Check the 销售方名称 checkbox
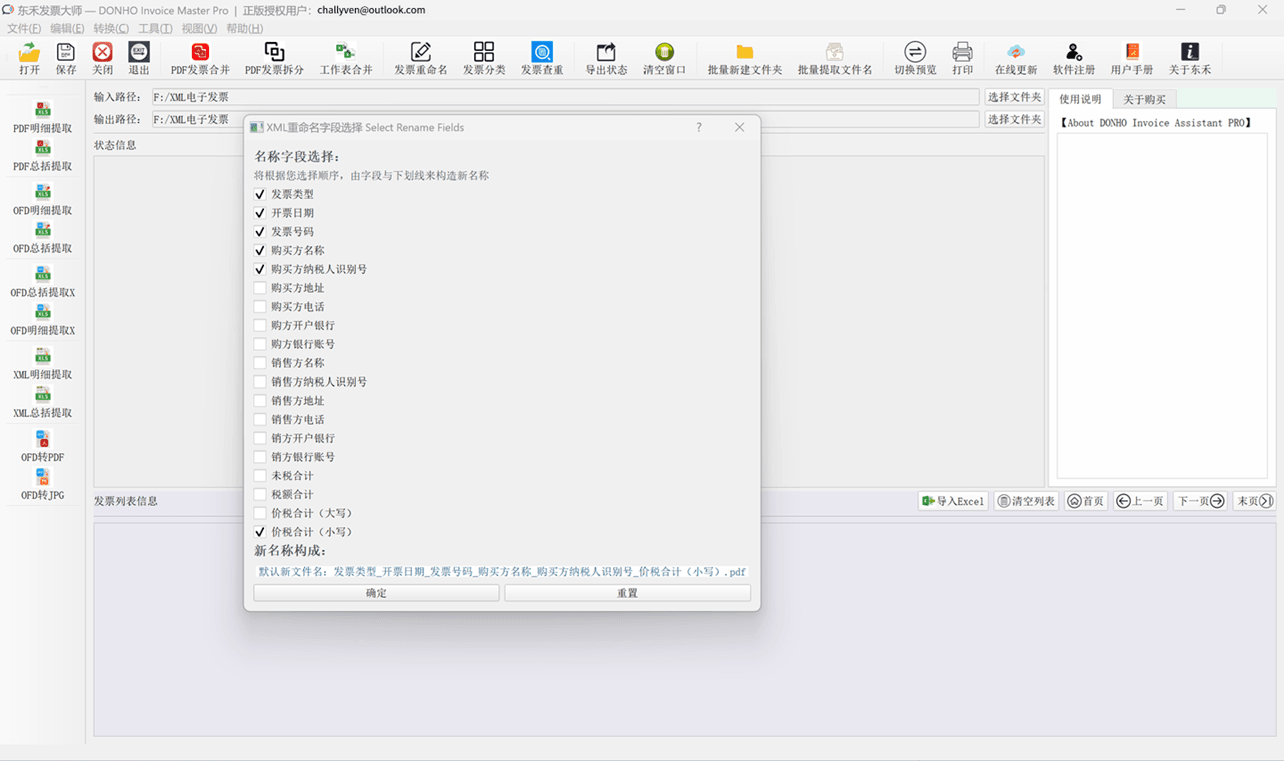The width and height of the screenshot is (1284, 761). 260,363
